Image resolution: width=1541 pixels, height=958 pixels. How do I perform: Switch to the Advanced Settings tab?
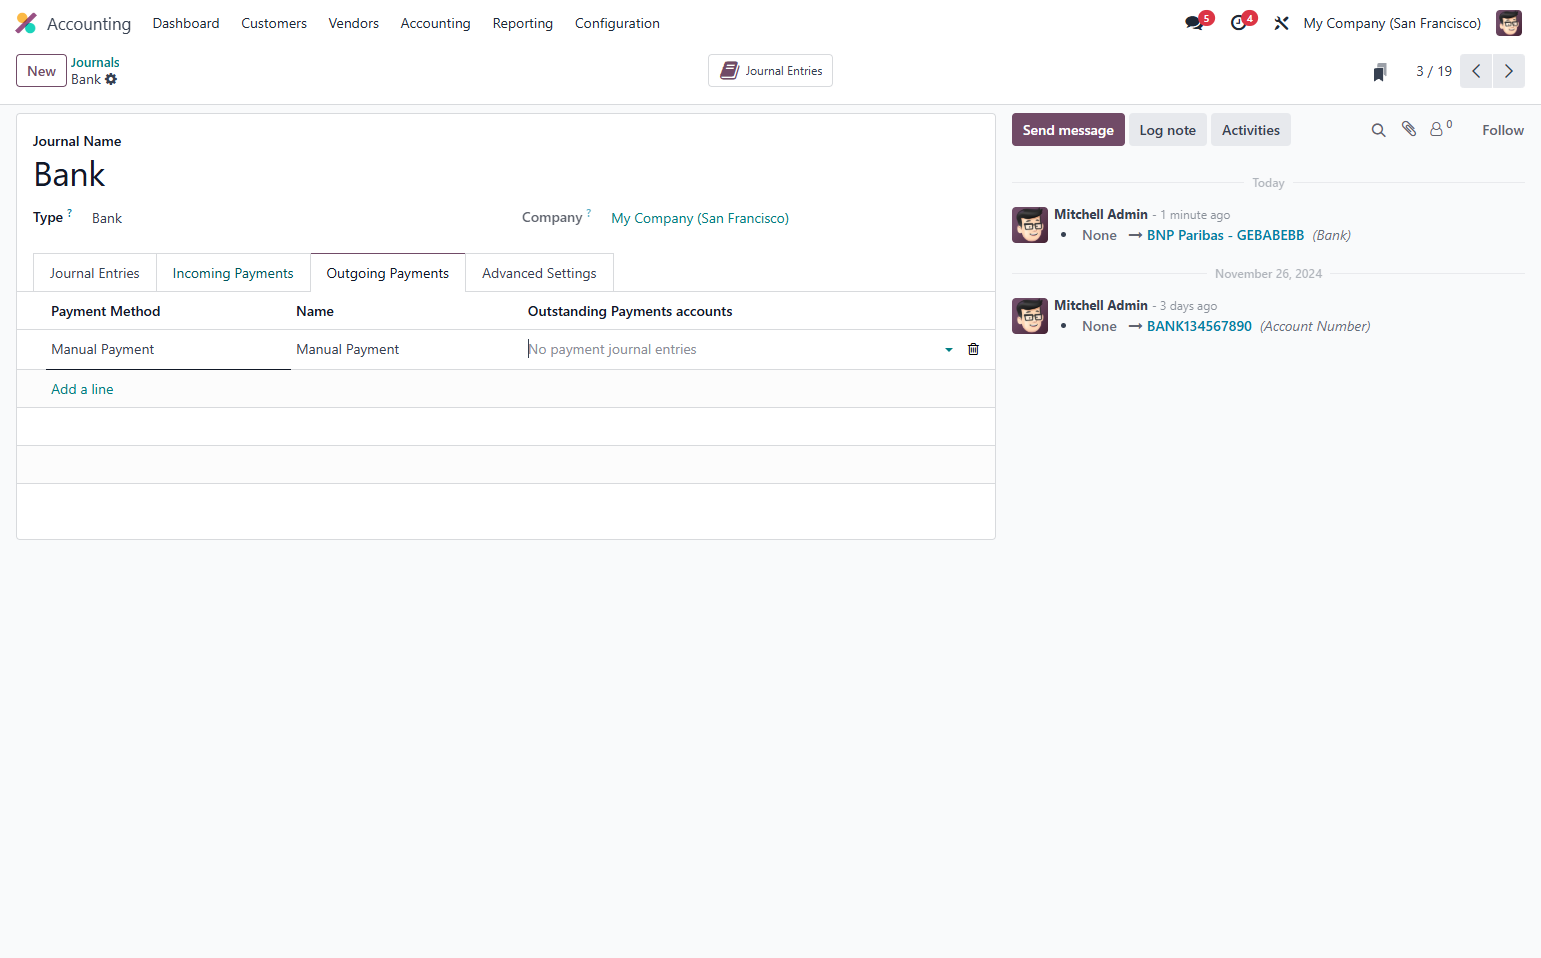click(x=539, y=273)
